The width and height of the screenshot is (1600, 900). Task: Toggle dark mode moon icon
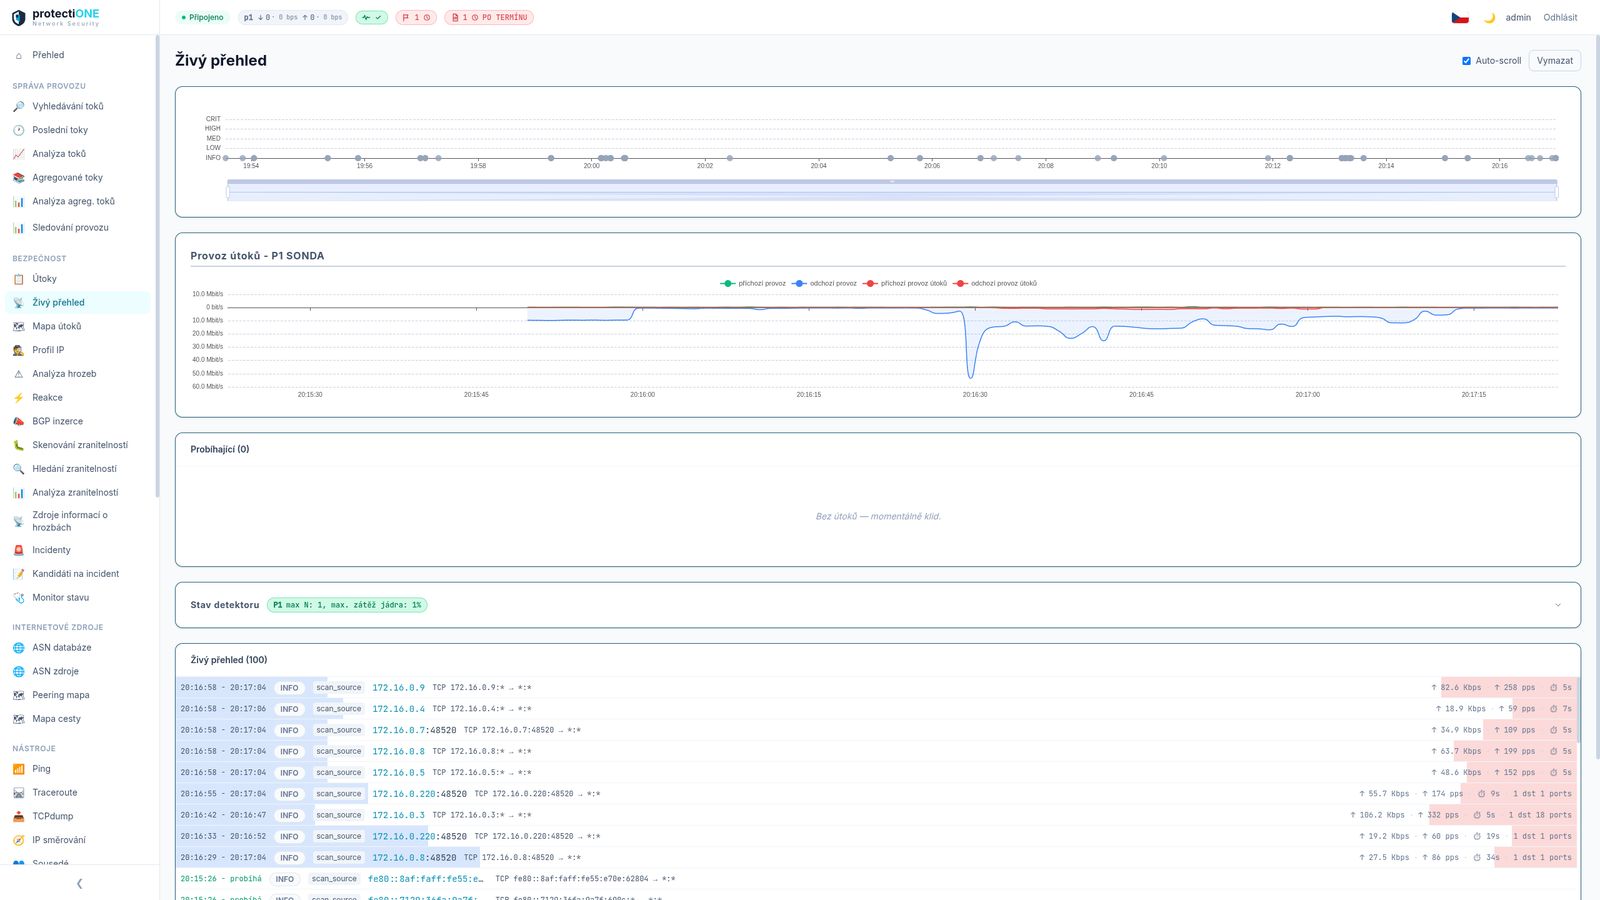[x=1489, y=18]
